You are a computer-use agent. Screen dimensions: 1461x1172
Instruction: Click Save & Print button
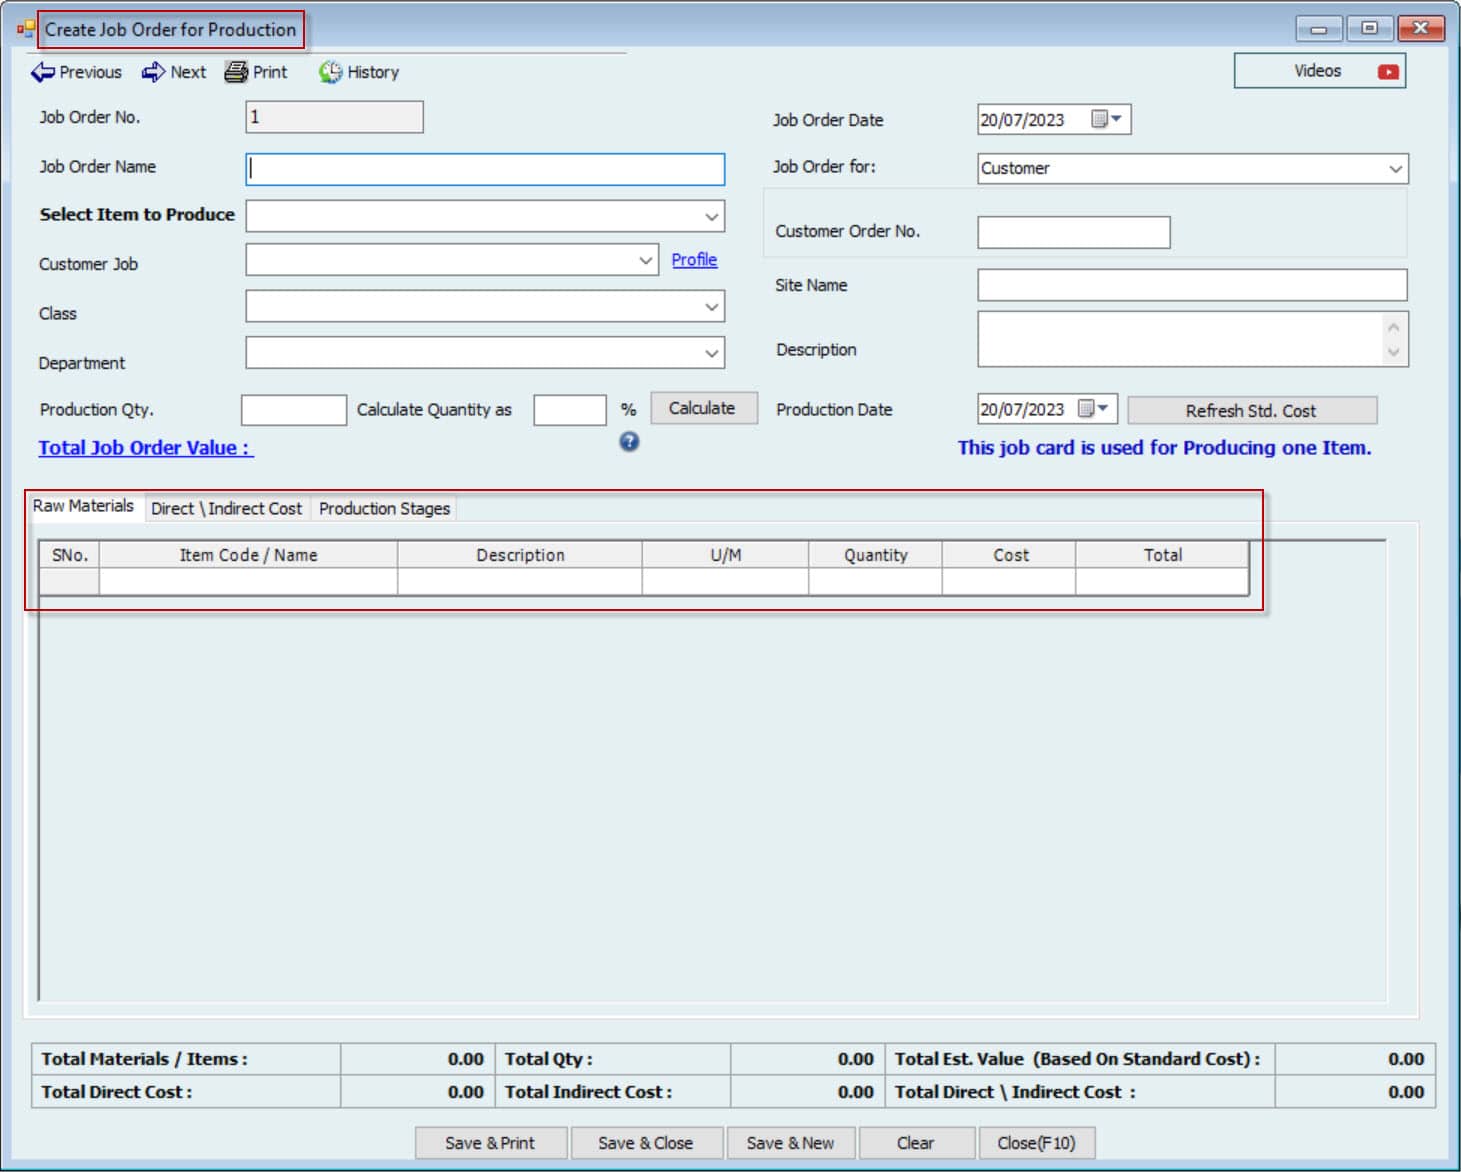coord(491,1143)
